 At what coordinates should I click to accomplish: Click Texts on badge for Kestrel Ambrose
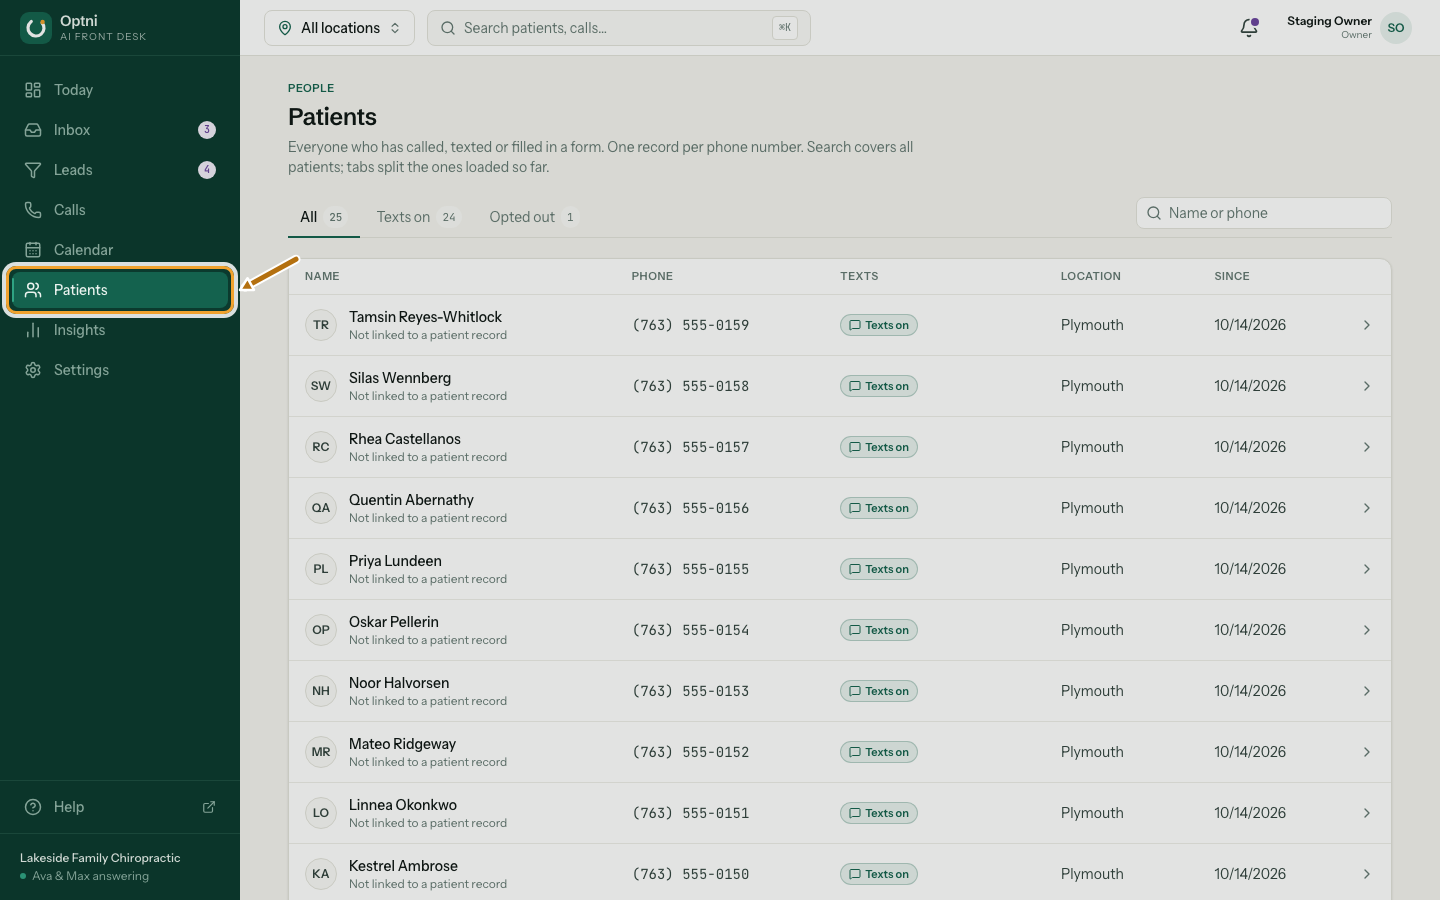point(879,874)
